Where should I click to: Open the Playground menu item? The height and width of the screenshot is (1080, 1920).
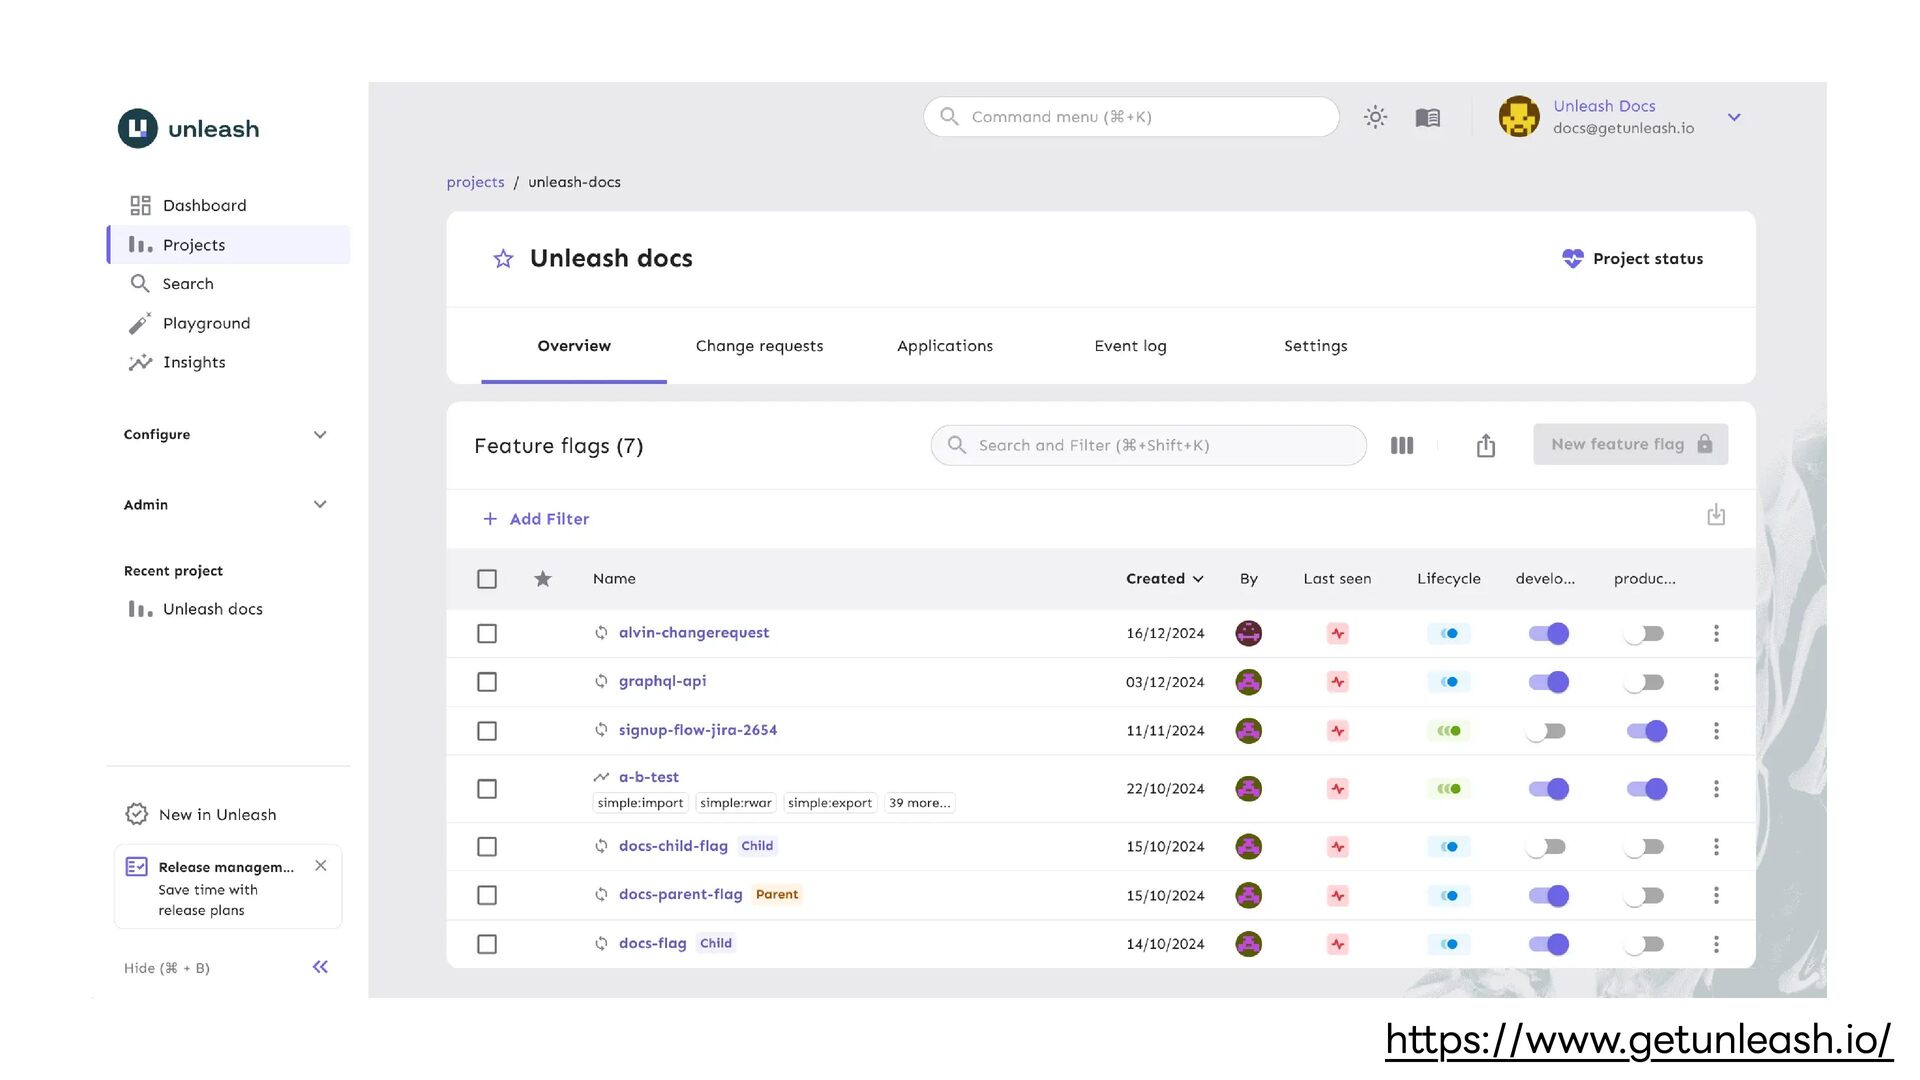229,323
